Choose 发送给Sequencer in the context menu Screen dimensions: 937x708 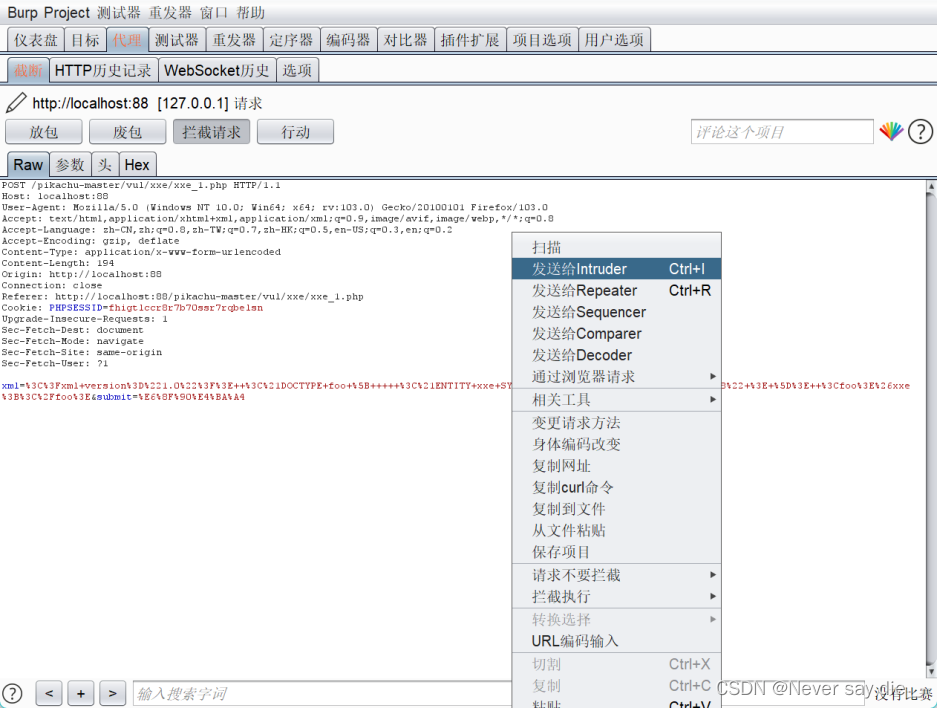tap(617, 312)
